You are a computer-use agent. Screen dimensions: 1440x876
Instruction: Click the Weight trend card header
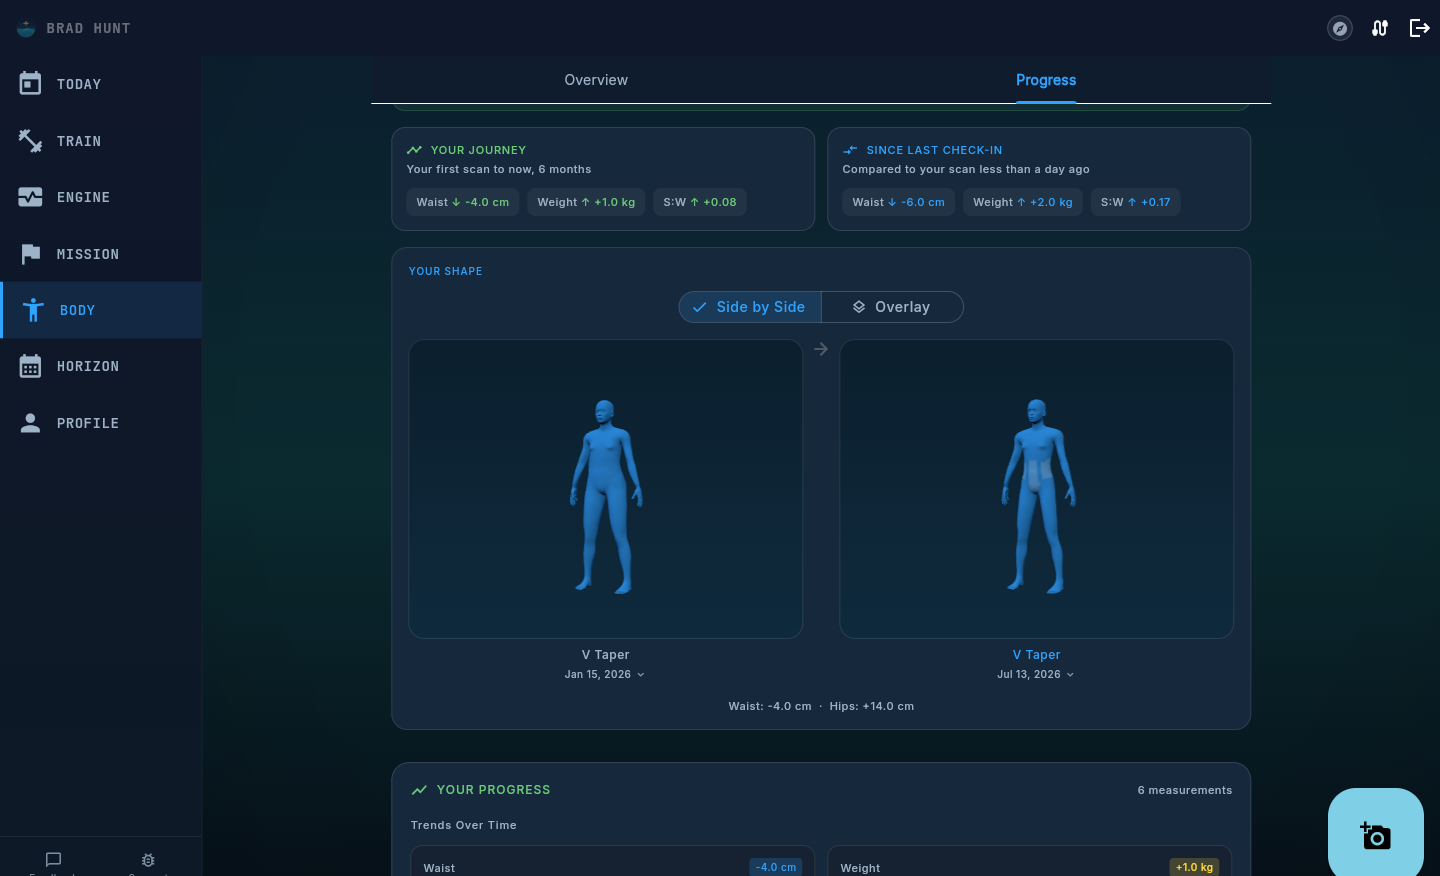[860, 868]
